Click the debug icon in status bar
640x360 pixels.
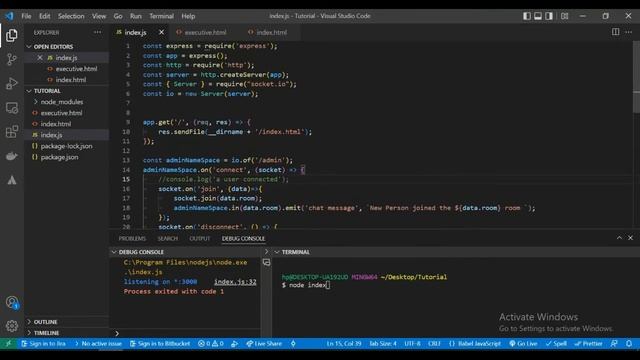234,344
